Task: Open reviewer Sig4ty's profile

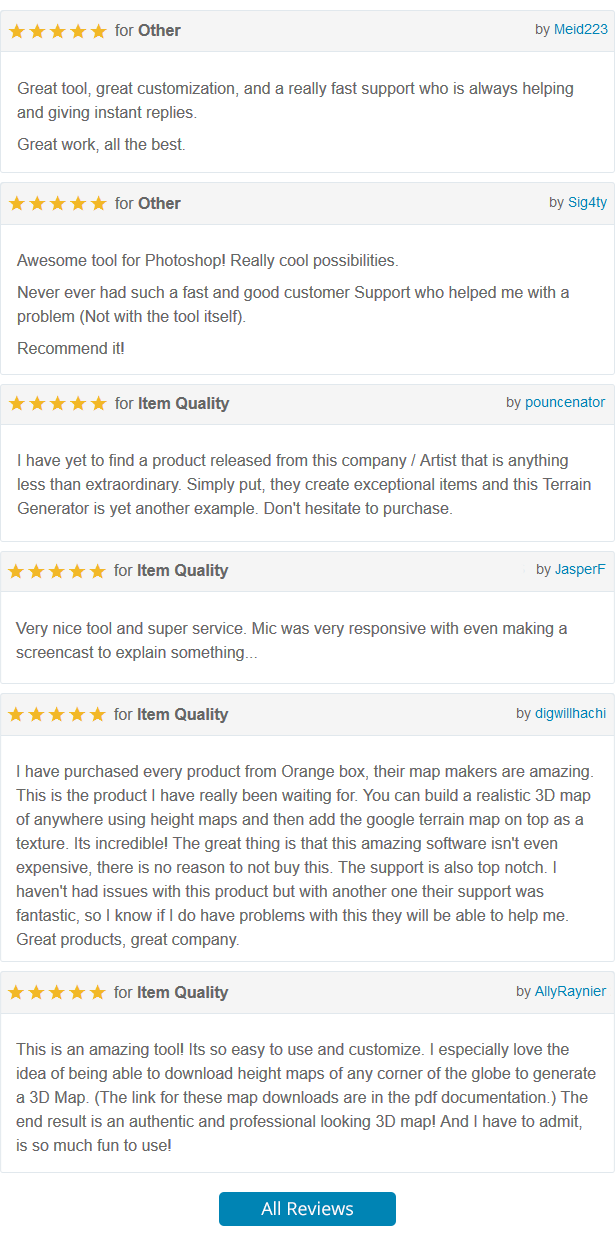Action: [x=587, y=202]
